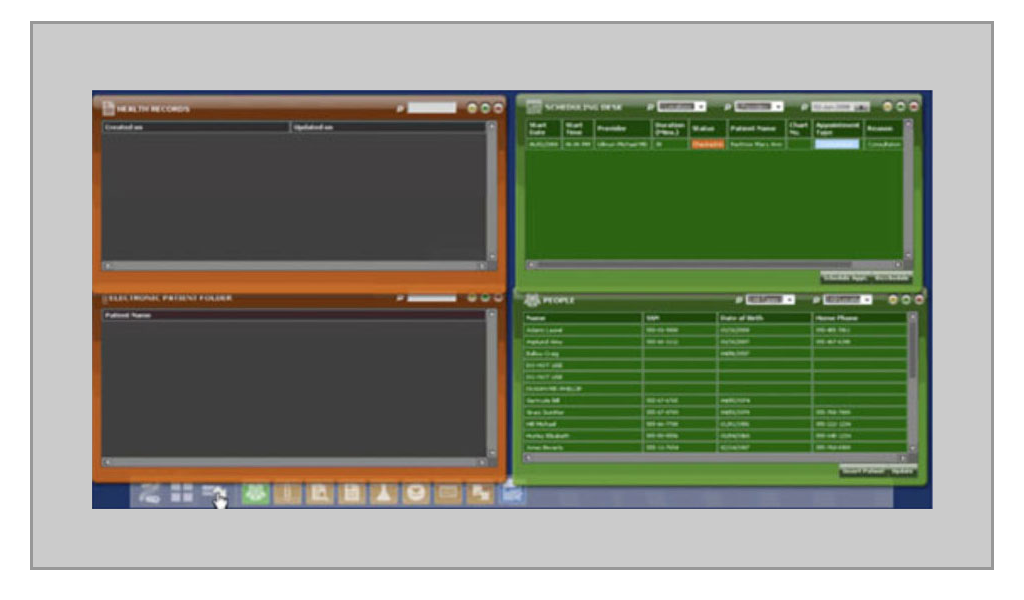This screenshot has width=1024, height=600.
Task: Select the first patient row in People list
Action: pos(583,329)
